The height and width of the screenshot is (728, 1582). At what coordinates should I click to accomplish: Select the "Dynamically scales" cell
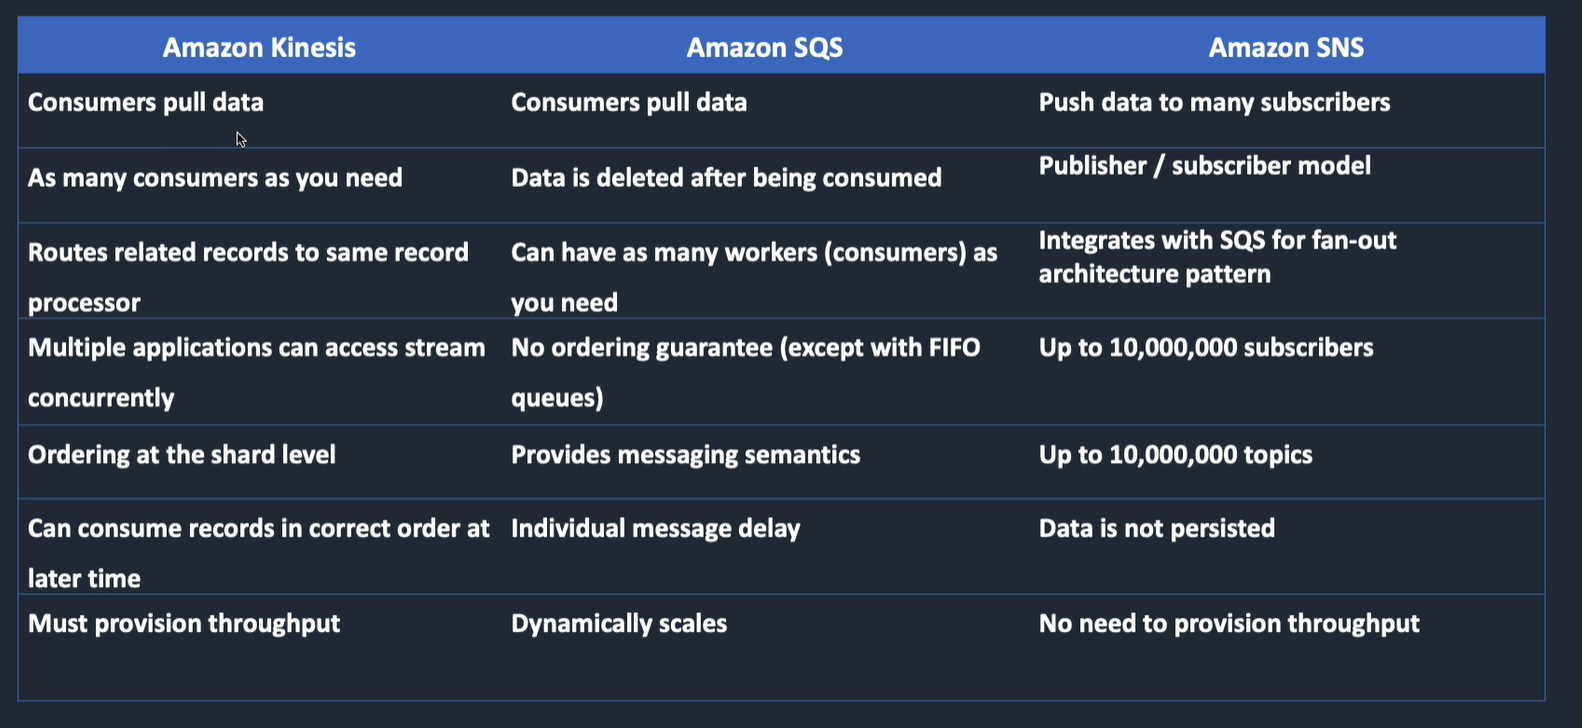pos(619,624)
